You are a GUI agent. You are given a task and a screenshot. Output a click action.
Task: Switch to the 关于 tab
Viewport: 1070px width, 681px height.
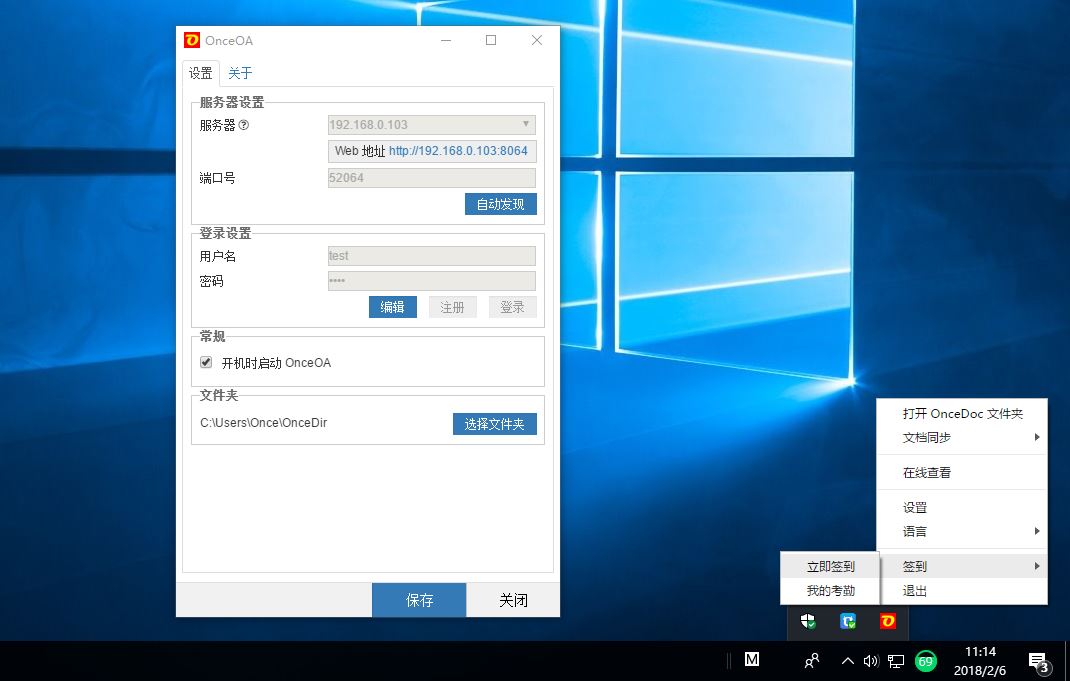pyautogui.click(x=239, y=72)
